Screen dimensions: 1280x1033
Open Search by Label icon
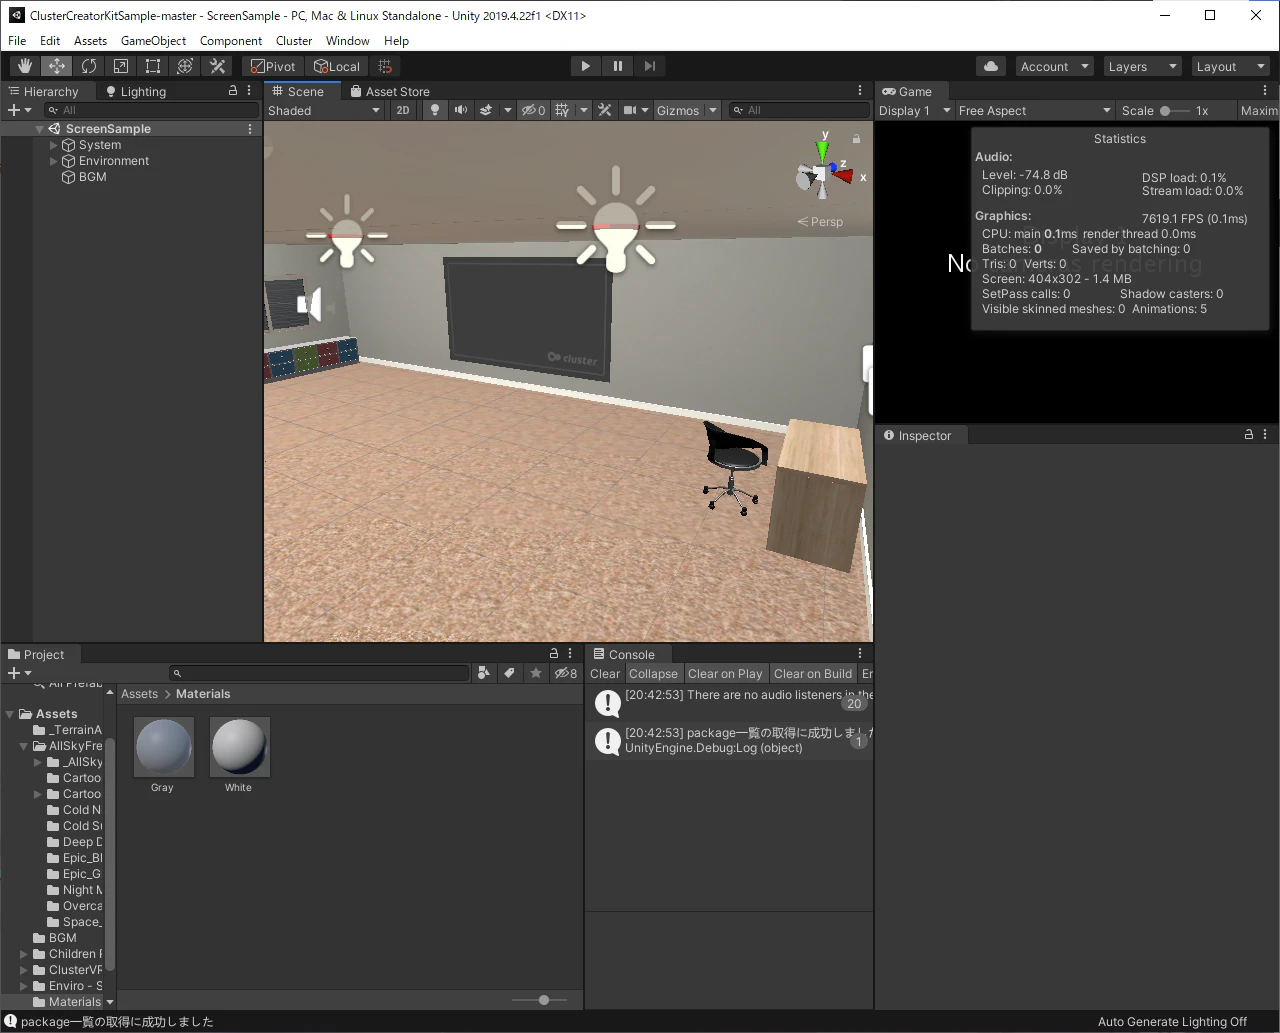(509, 674)
